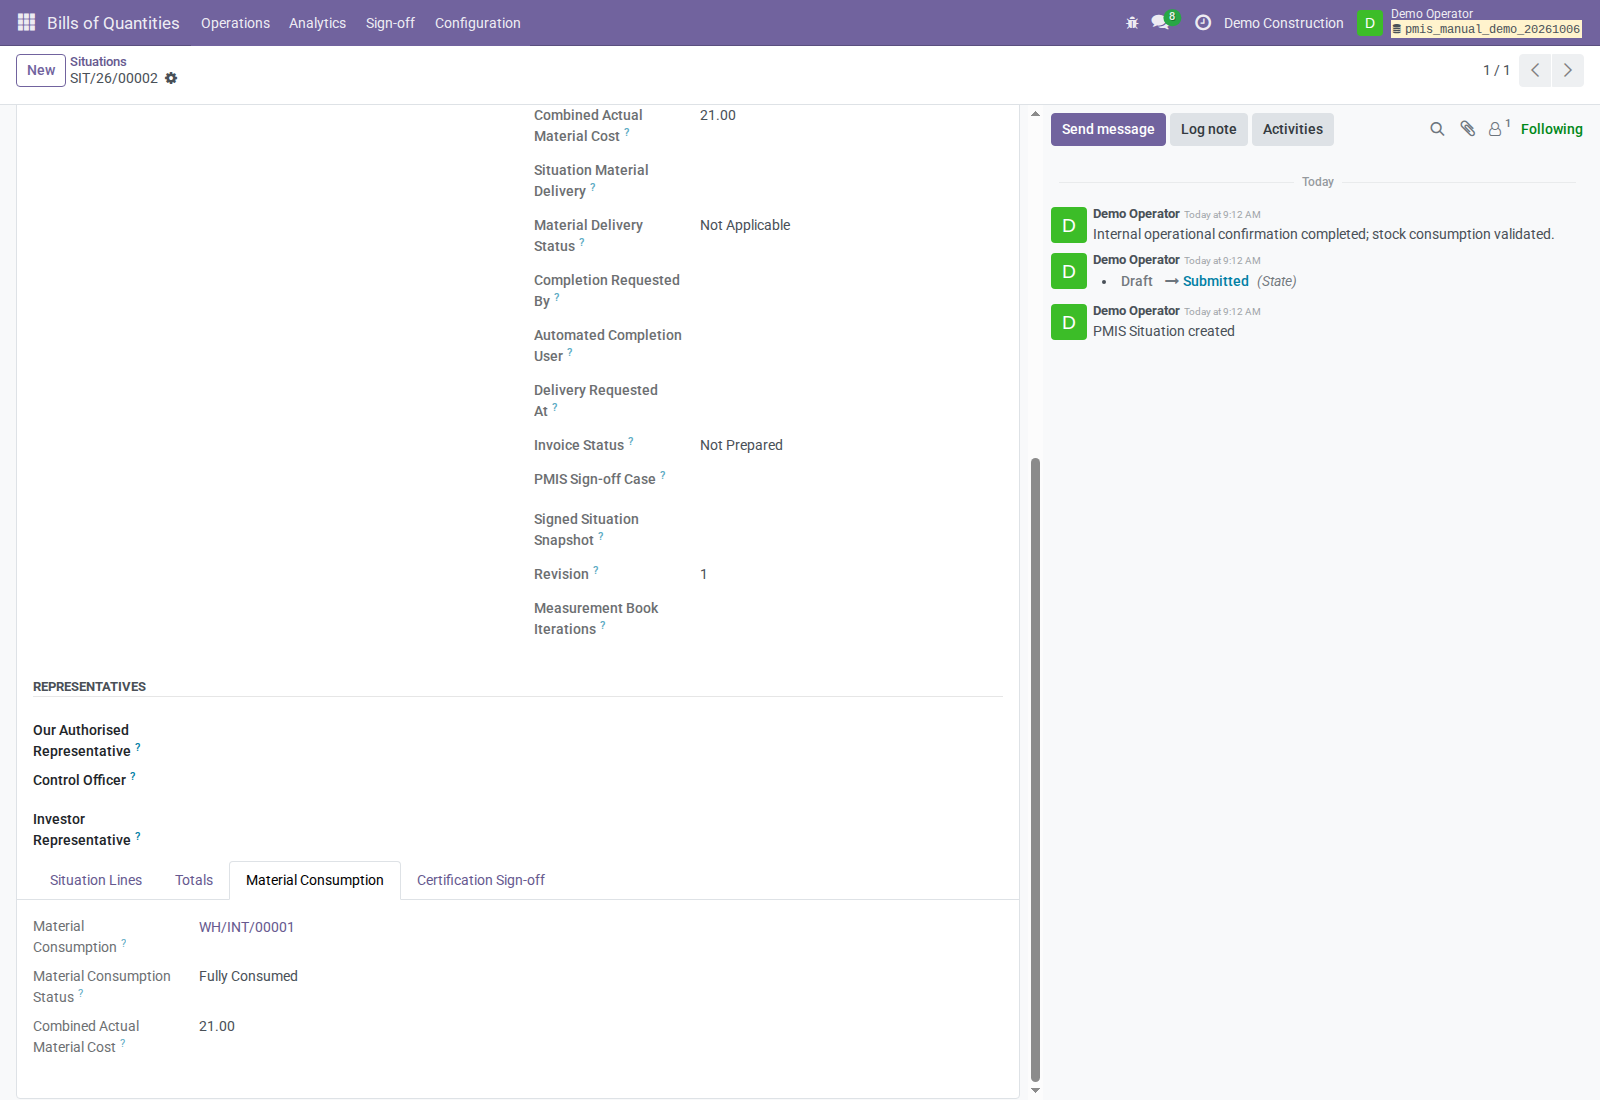Show followers via the person icon
The height and width of the screenshot is (1100, 1600).
(1498, 129)
